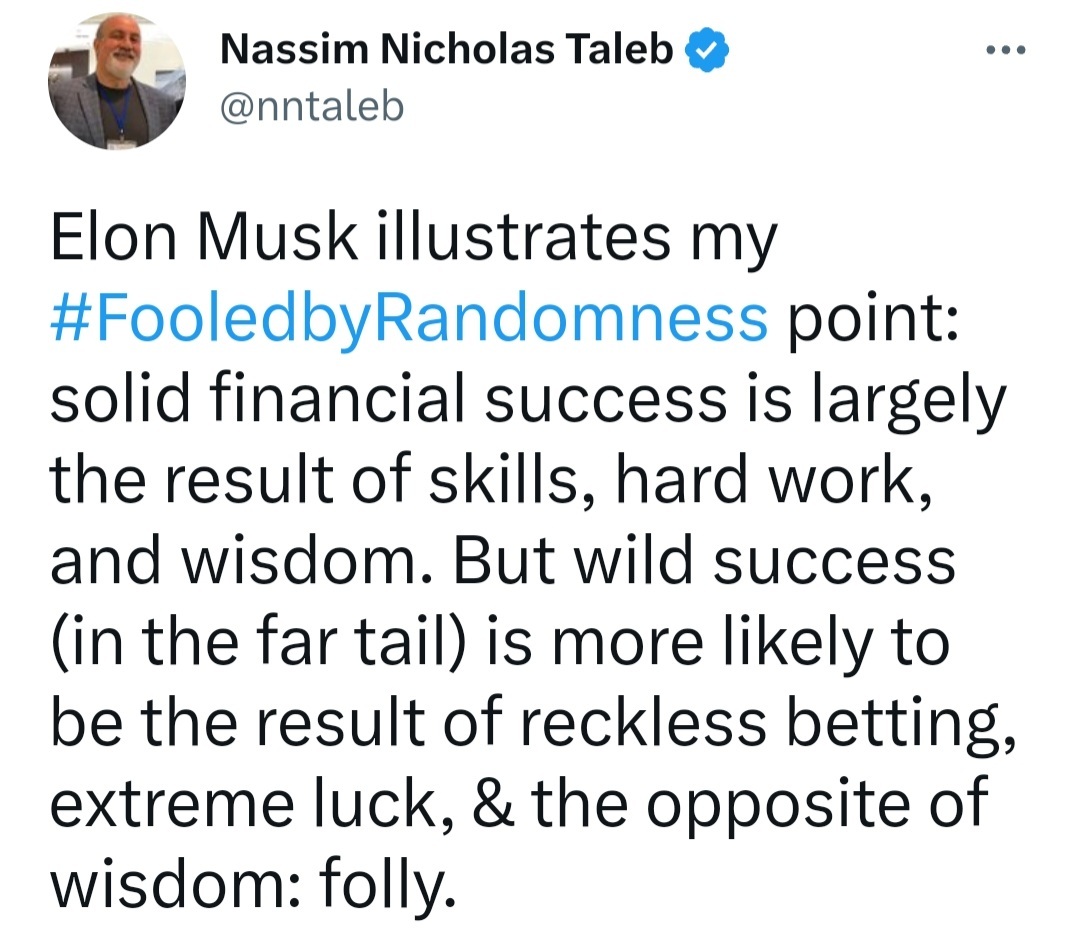1080x933 pixels.
Task: Open Nassim Nicholas Taleb's profile picture
Action: pos(117,82)
